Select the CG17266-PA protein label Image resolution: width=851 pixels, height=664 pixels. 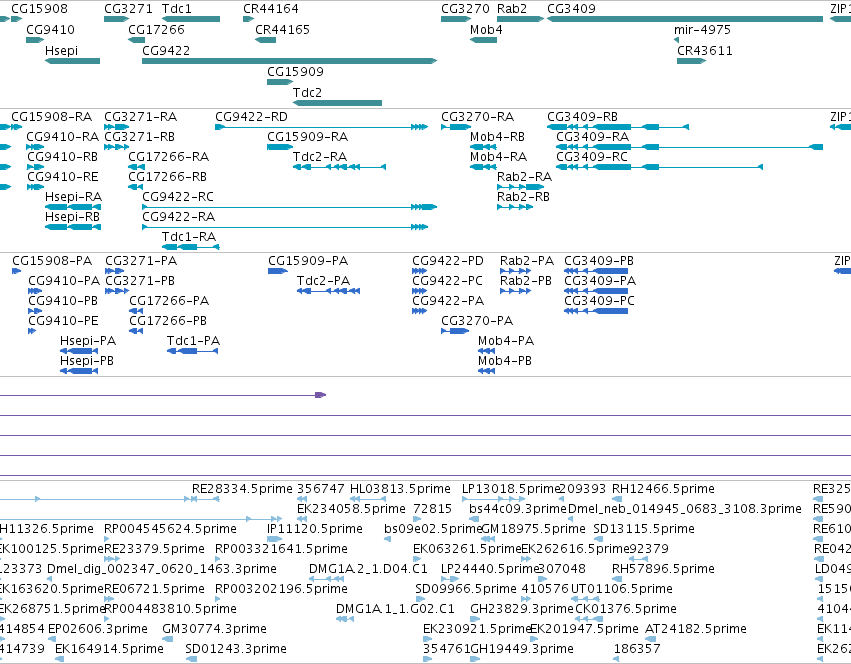pyautogui.click(x=169, y=301)
